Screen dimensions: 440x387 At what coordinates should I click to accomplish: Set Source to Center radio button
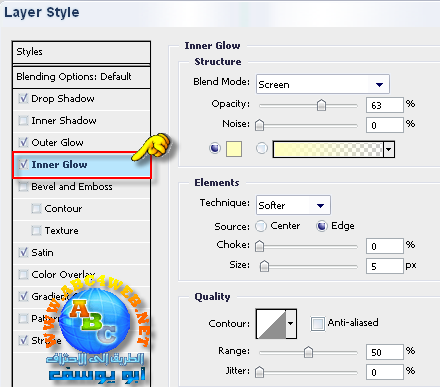(x=261, y=226)
